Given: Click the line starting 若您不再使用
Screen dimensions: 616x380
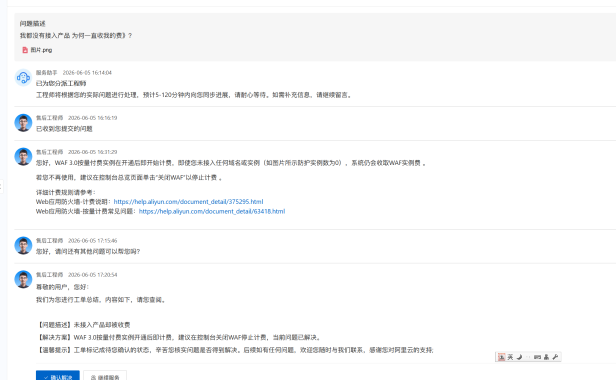Looking at the screenshot, I should click(x=130, y=178).
